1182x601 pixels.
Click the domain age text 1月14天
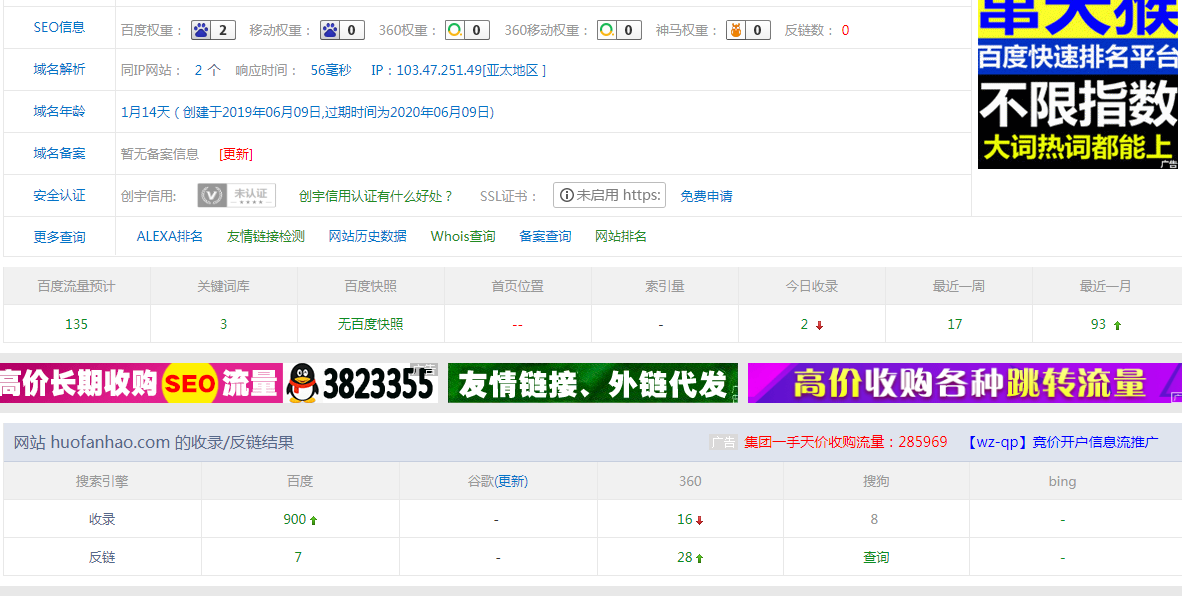tap(145, 112)
